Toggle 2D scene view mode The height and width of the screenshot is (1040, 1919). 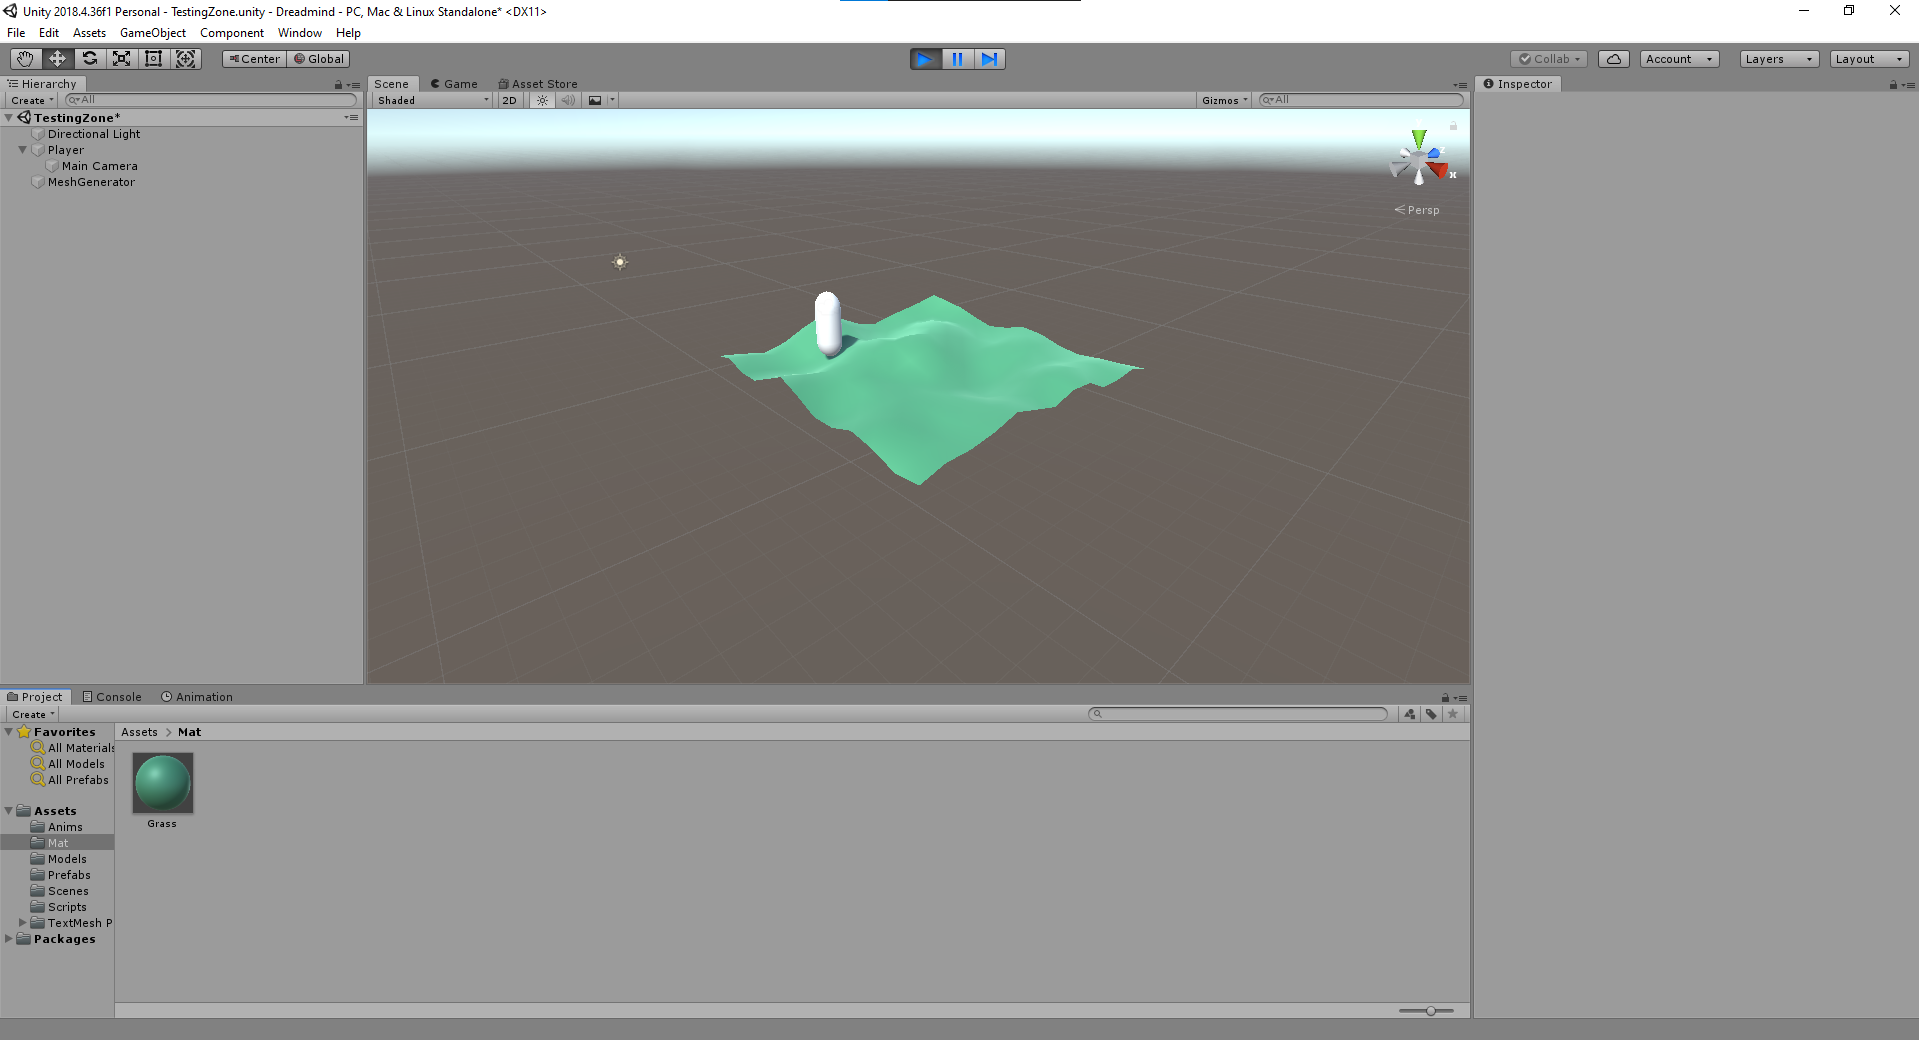tap(510, 100)
